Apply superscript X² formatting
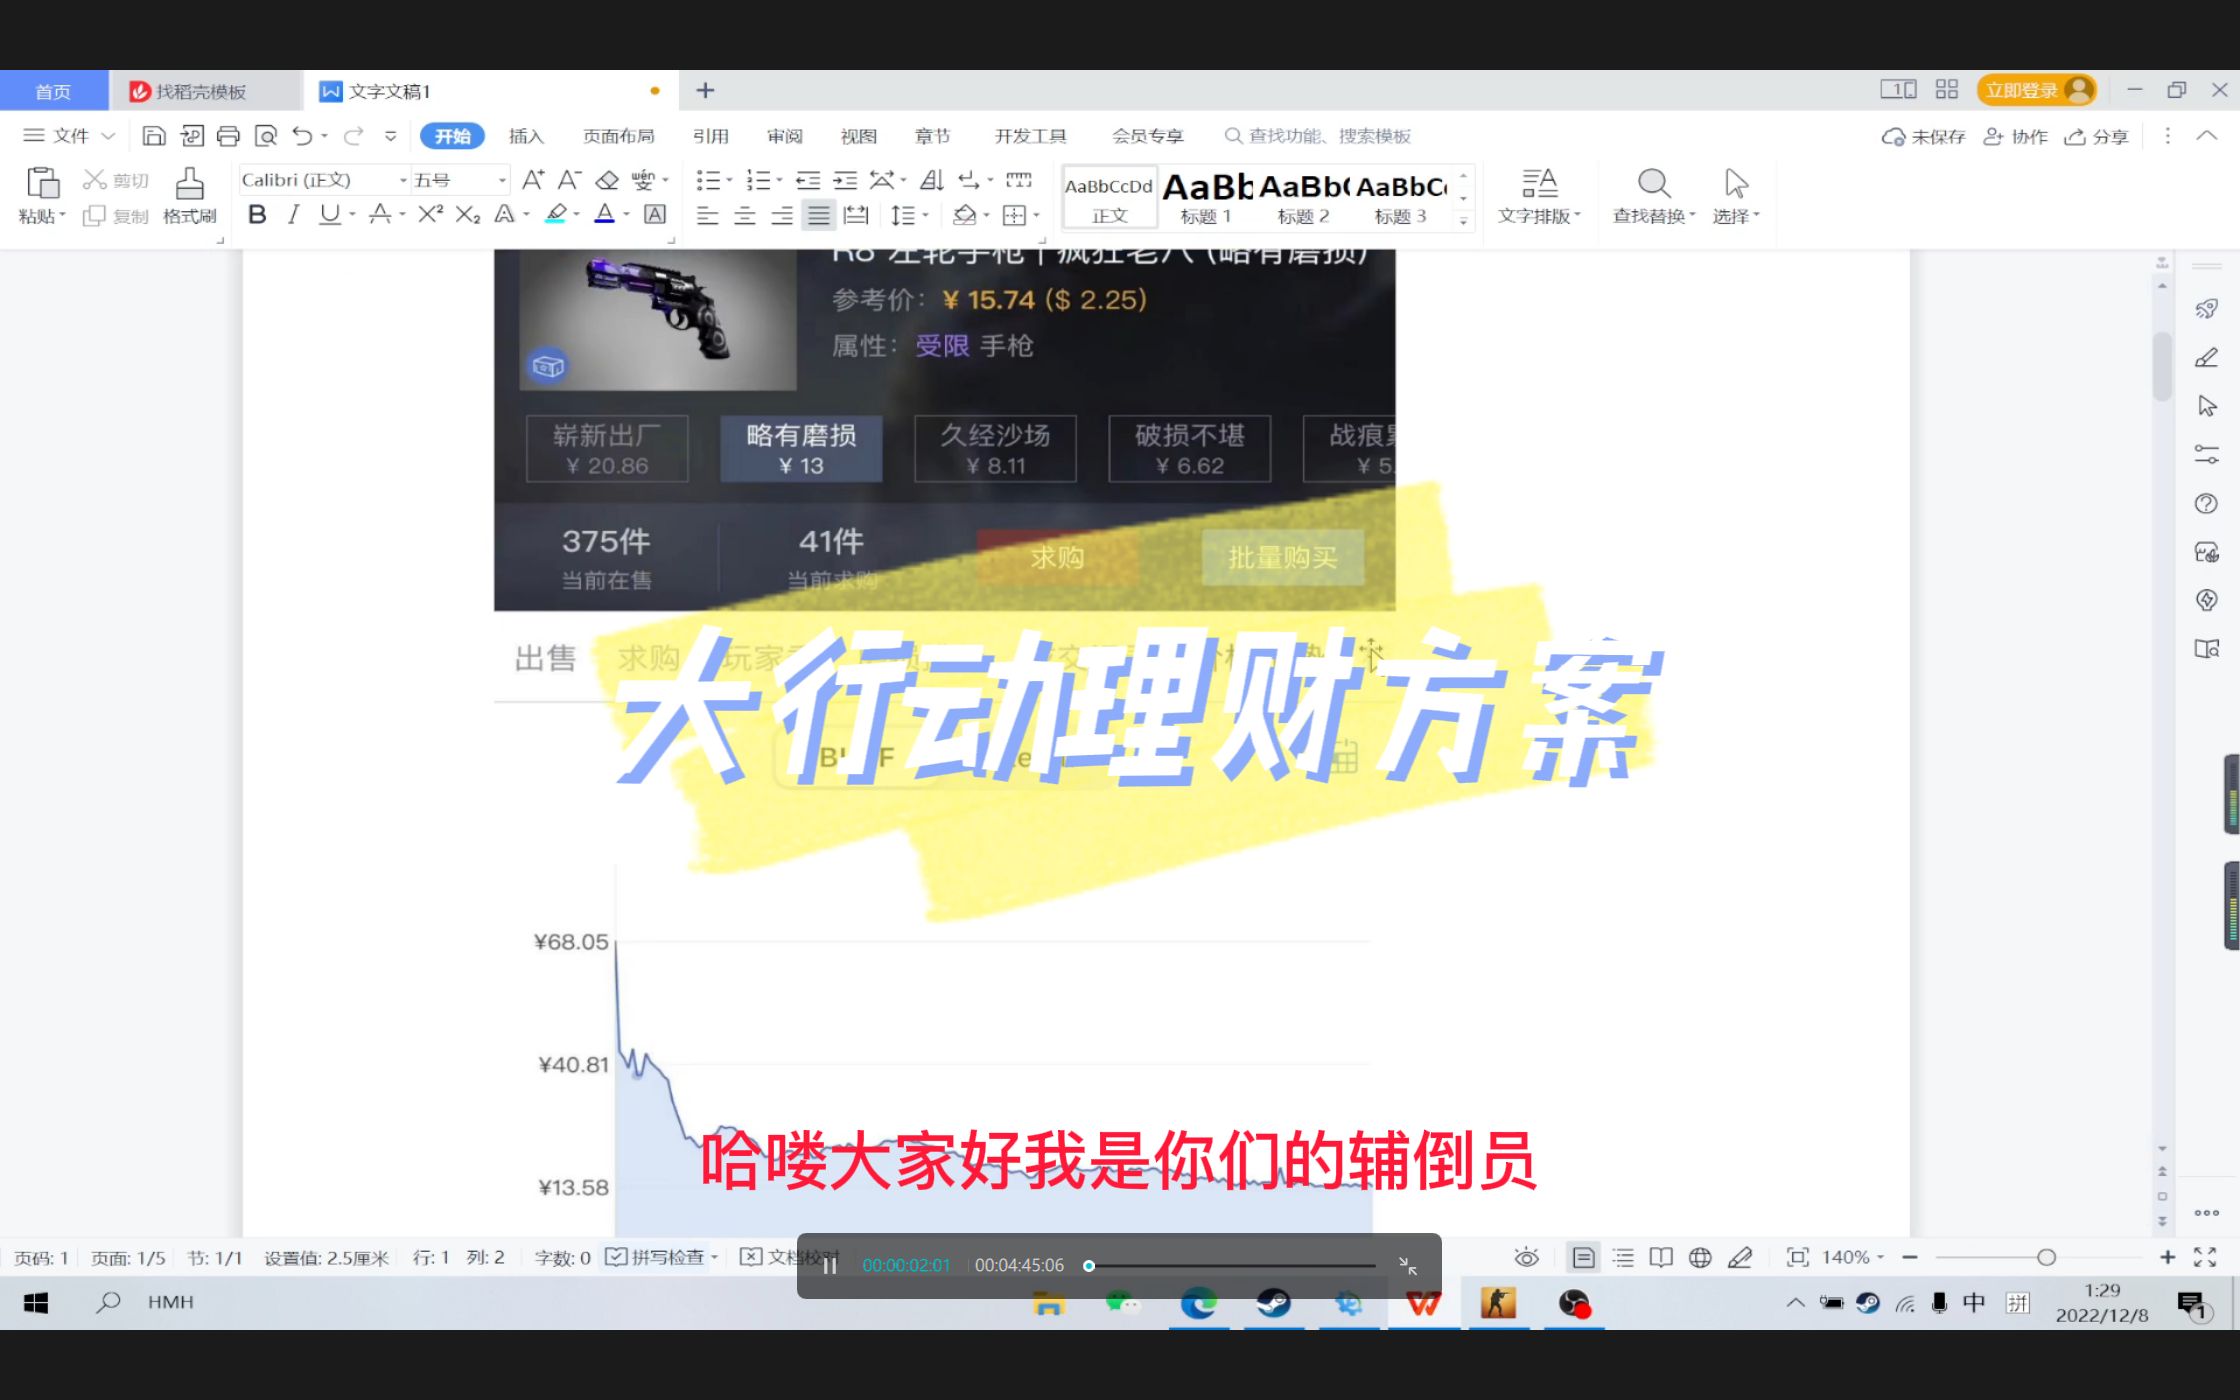 pyautogui.click(x=430, y=214)
